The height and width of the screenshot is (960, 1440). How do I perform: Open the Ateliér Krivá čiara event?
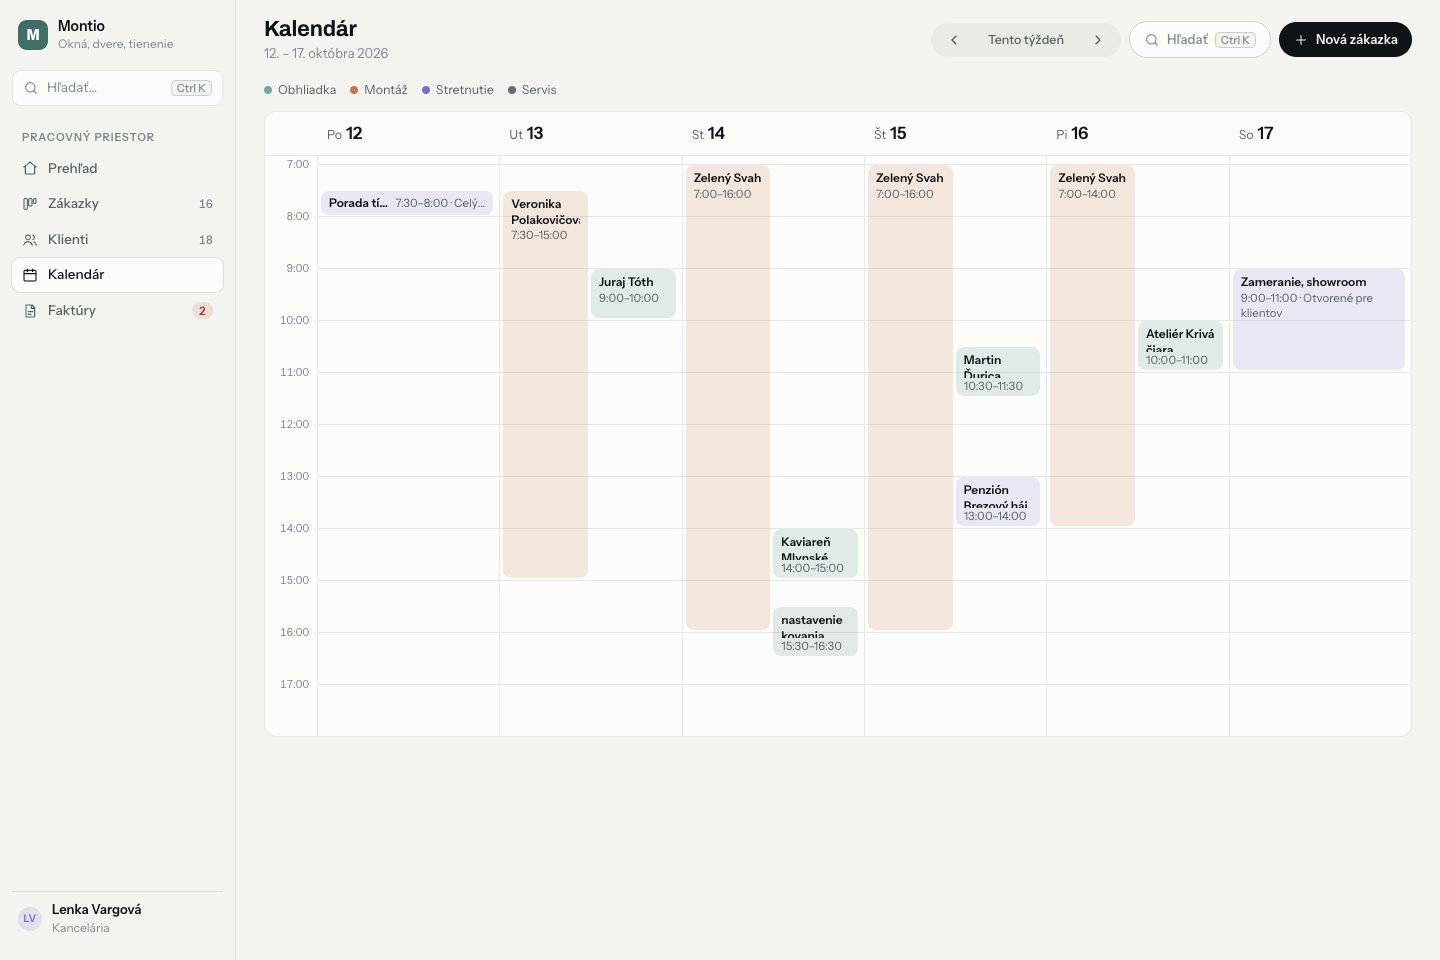tap(1180, 345)
